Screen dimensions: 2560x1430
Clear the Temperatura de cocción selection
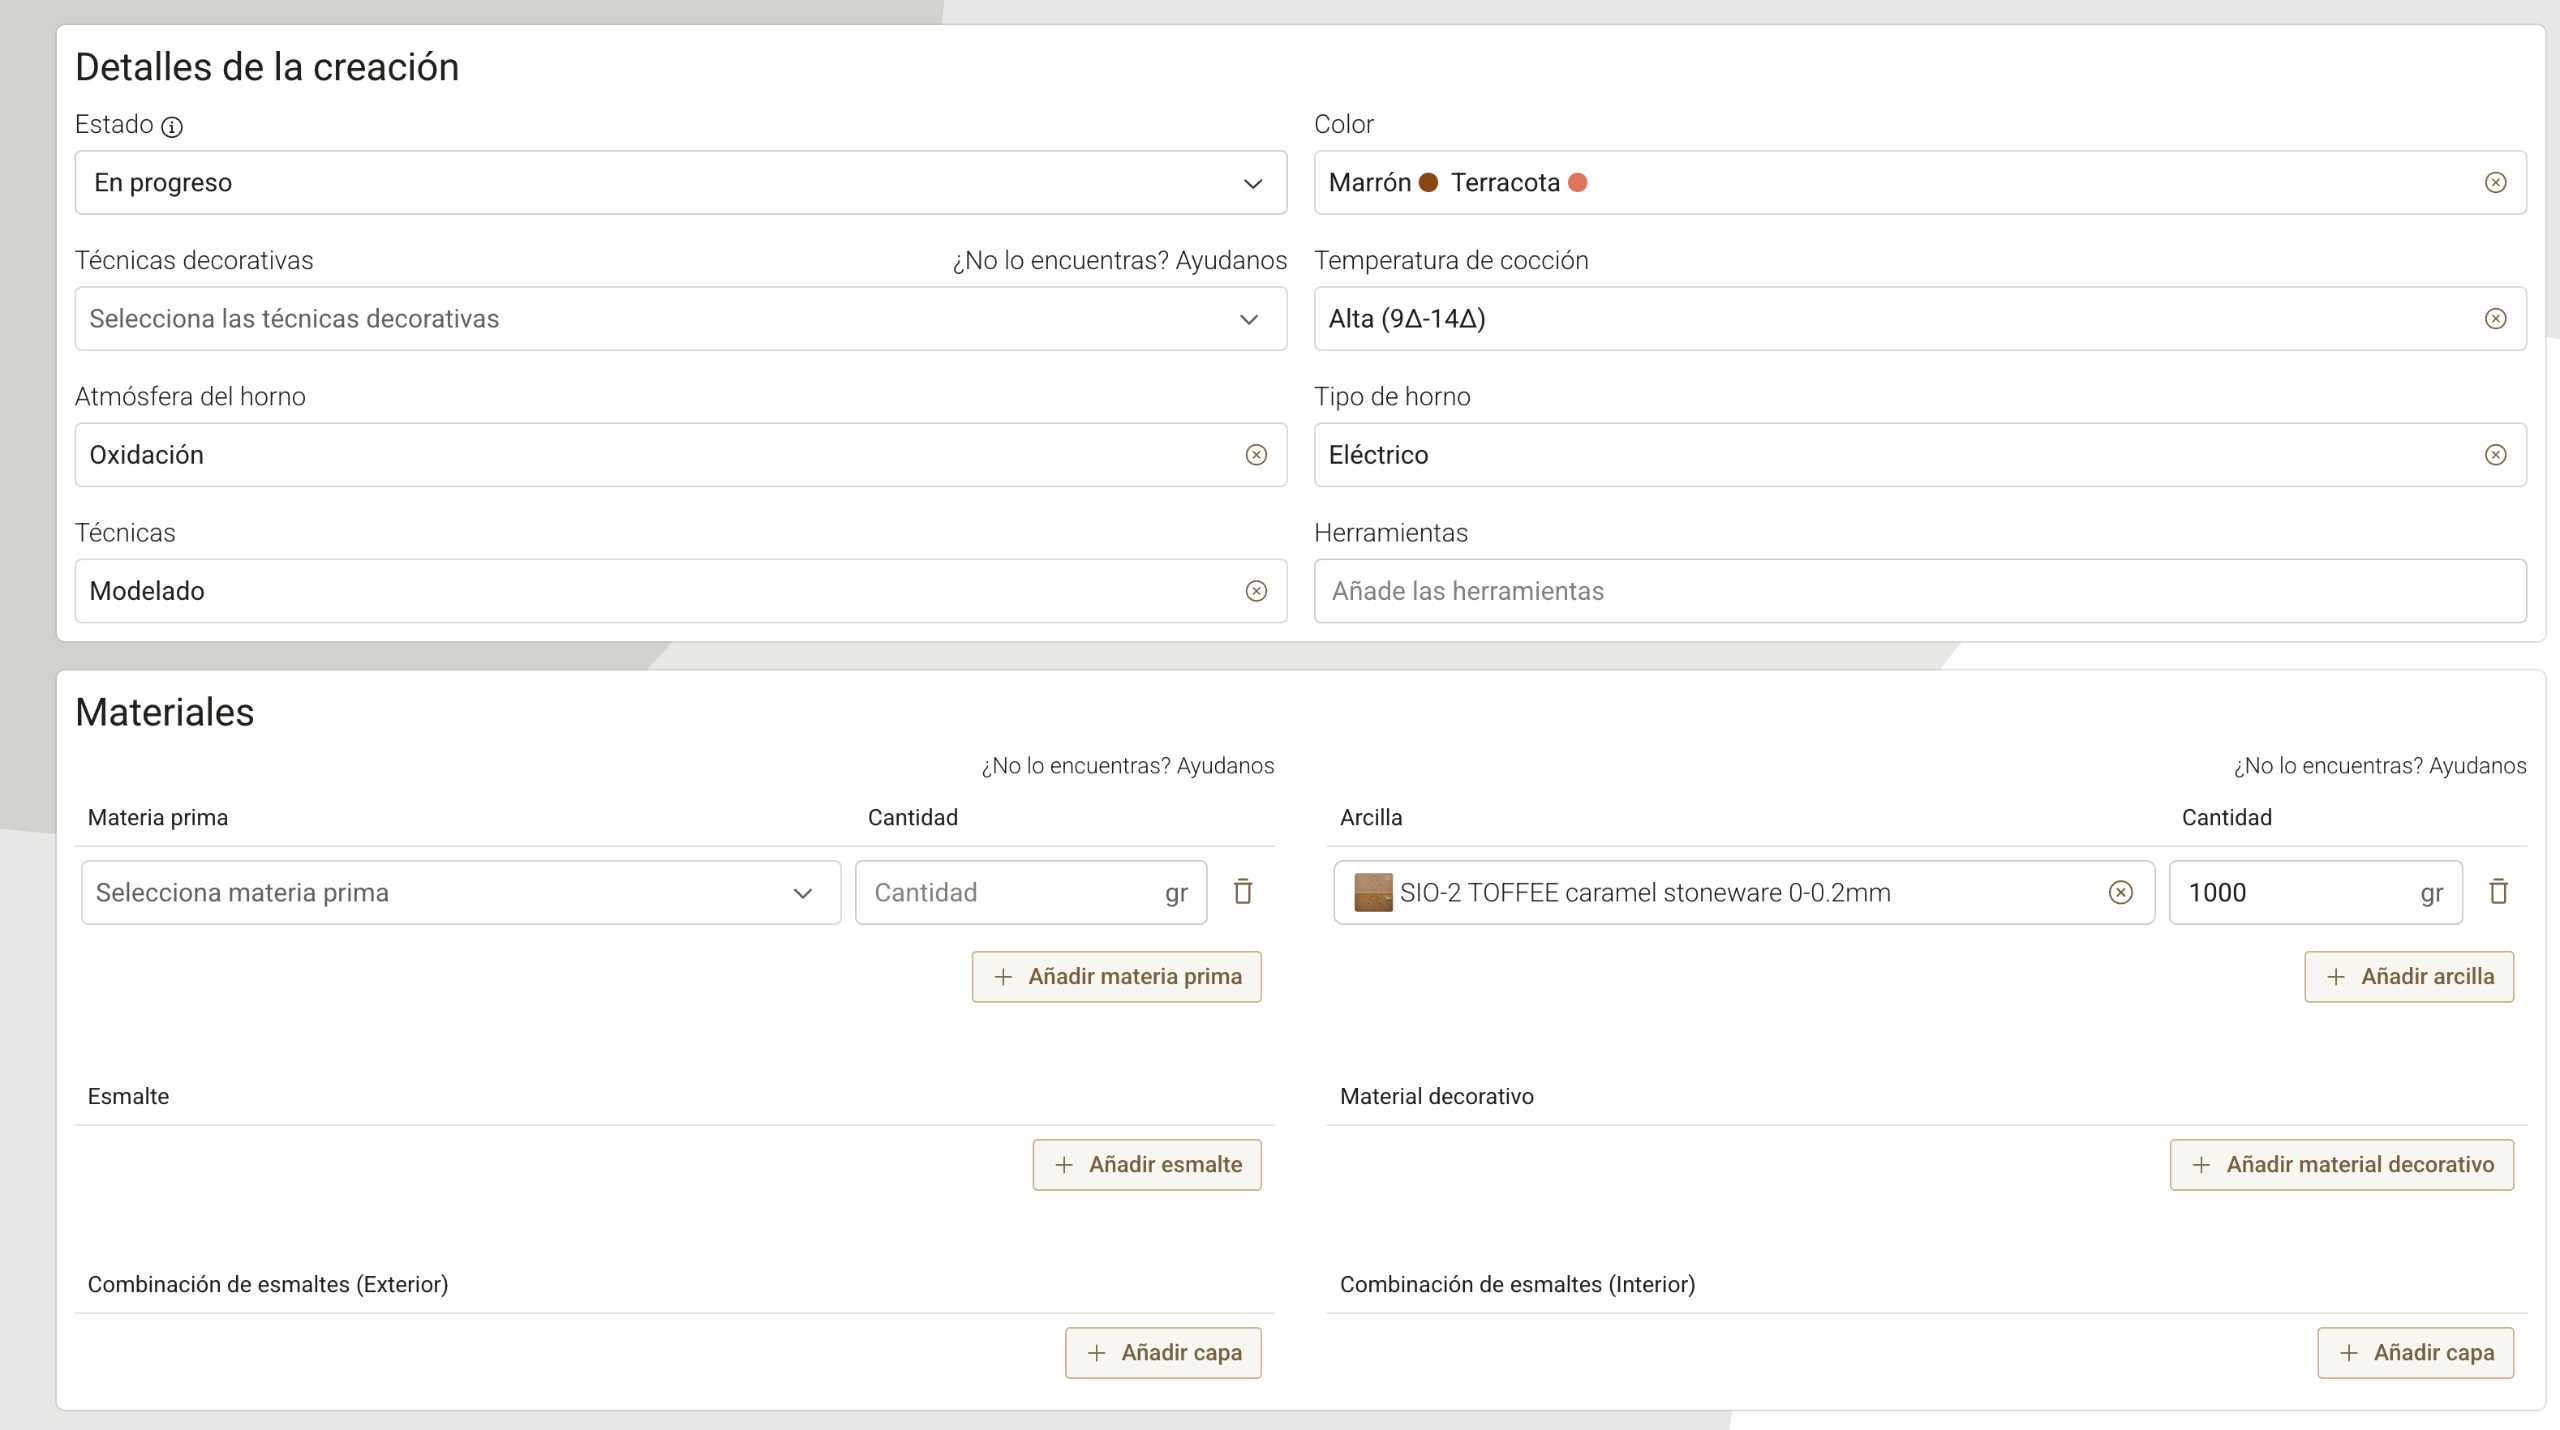point(2495,319)
